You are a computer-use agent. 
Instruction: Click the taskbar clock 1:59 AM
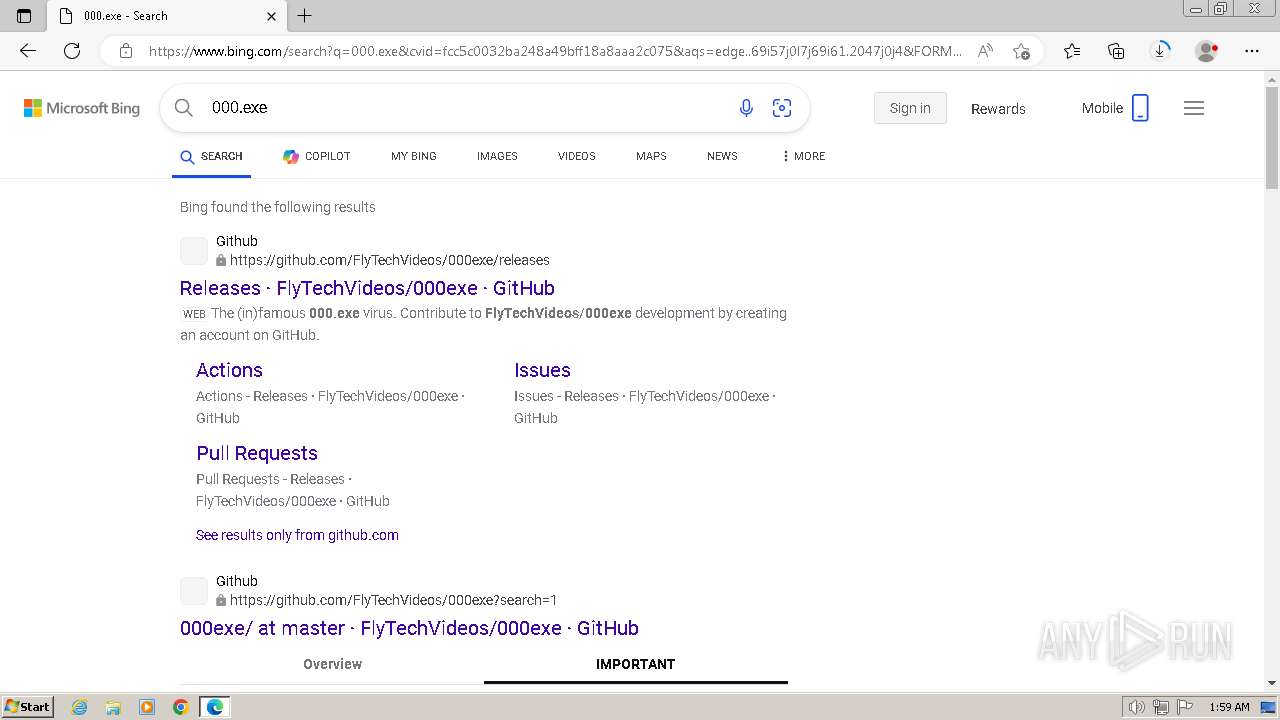click(x=1229, y=707)
